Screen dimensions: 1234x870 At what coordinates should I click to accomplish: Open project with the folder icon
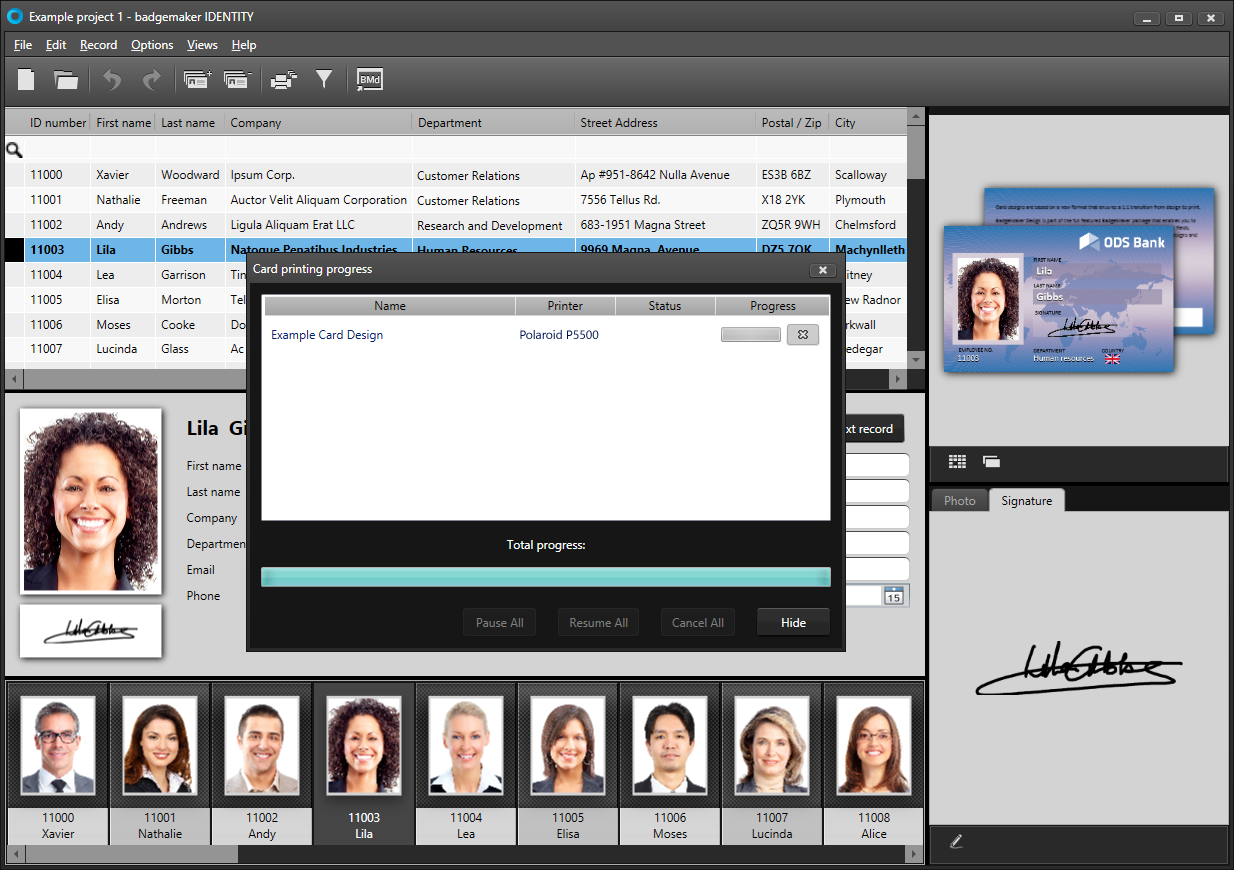[x=66, y=80]
